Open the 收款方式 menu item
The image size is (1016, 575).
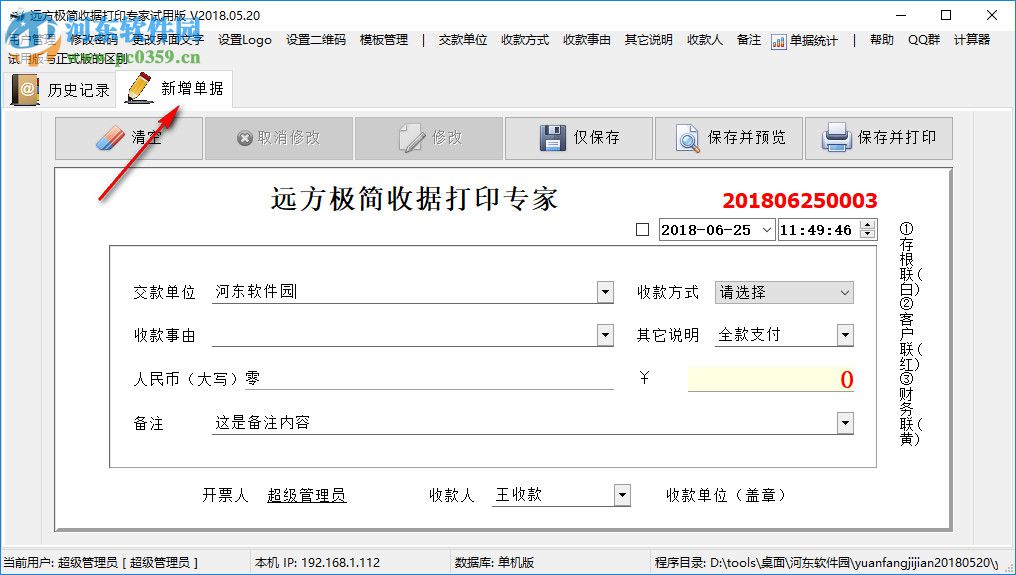point(525,40)
